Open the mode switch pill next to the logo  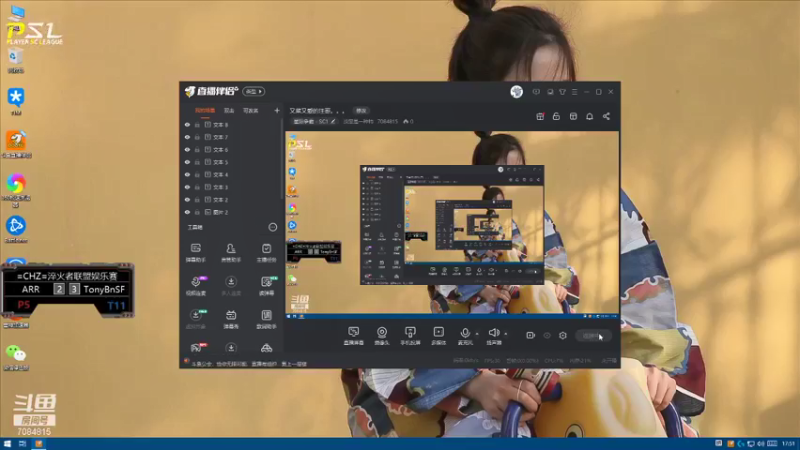(254, 91)
